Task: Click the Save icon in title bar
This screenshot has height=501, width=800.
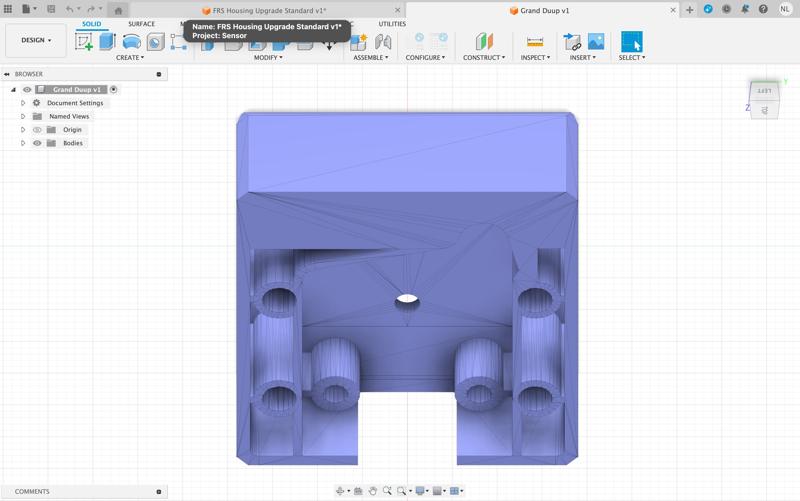Action: 51,9
